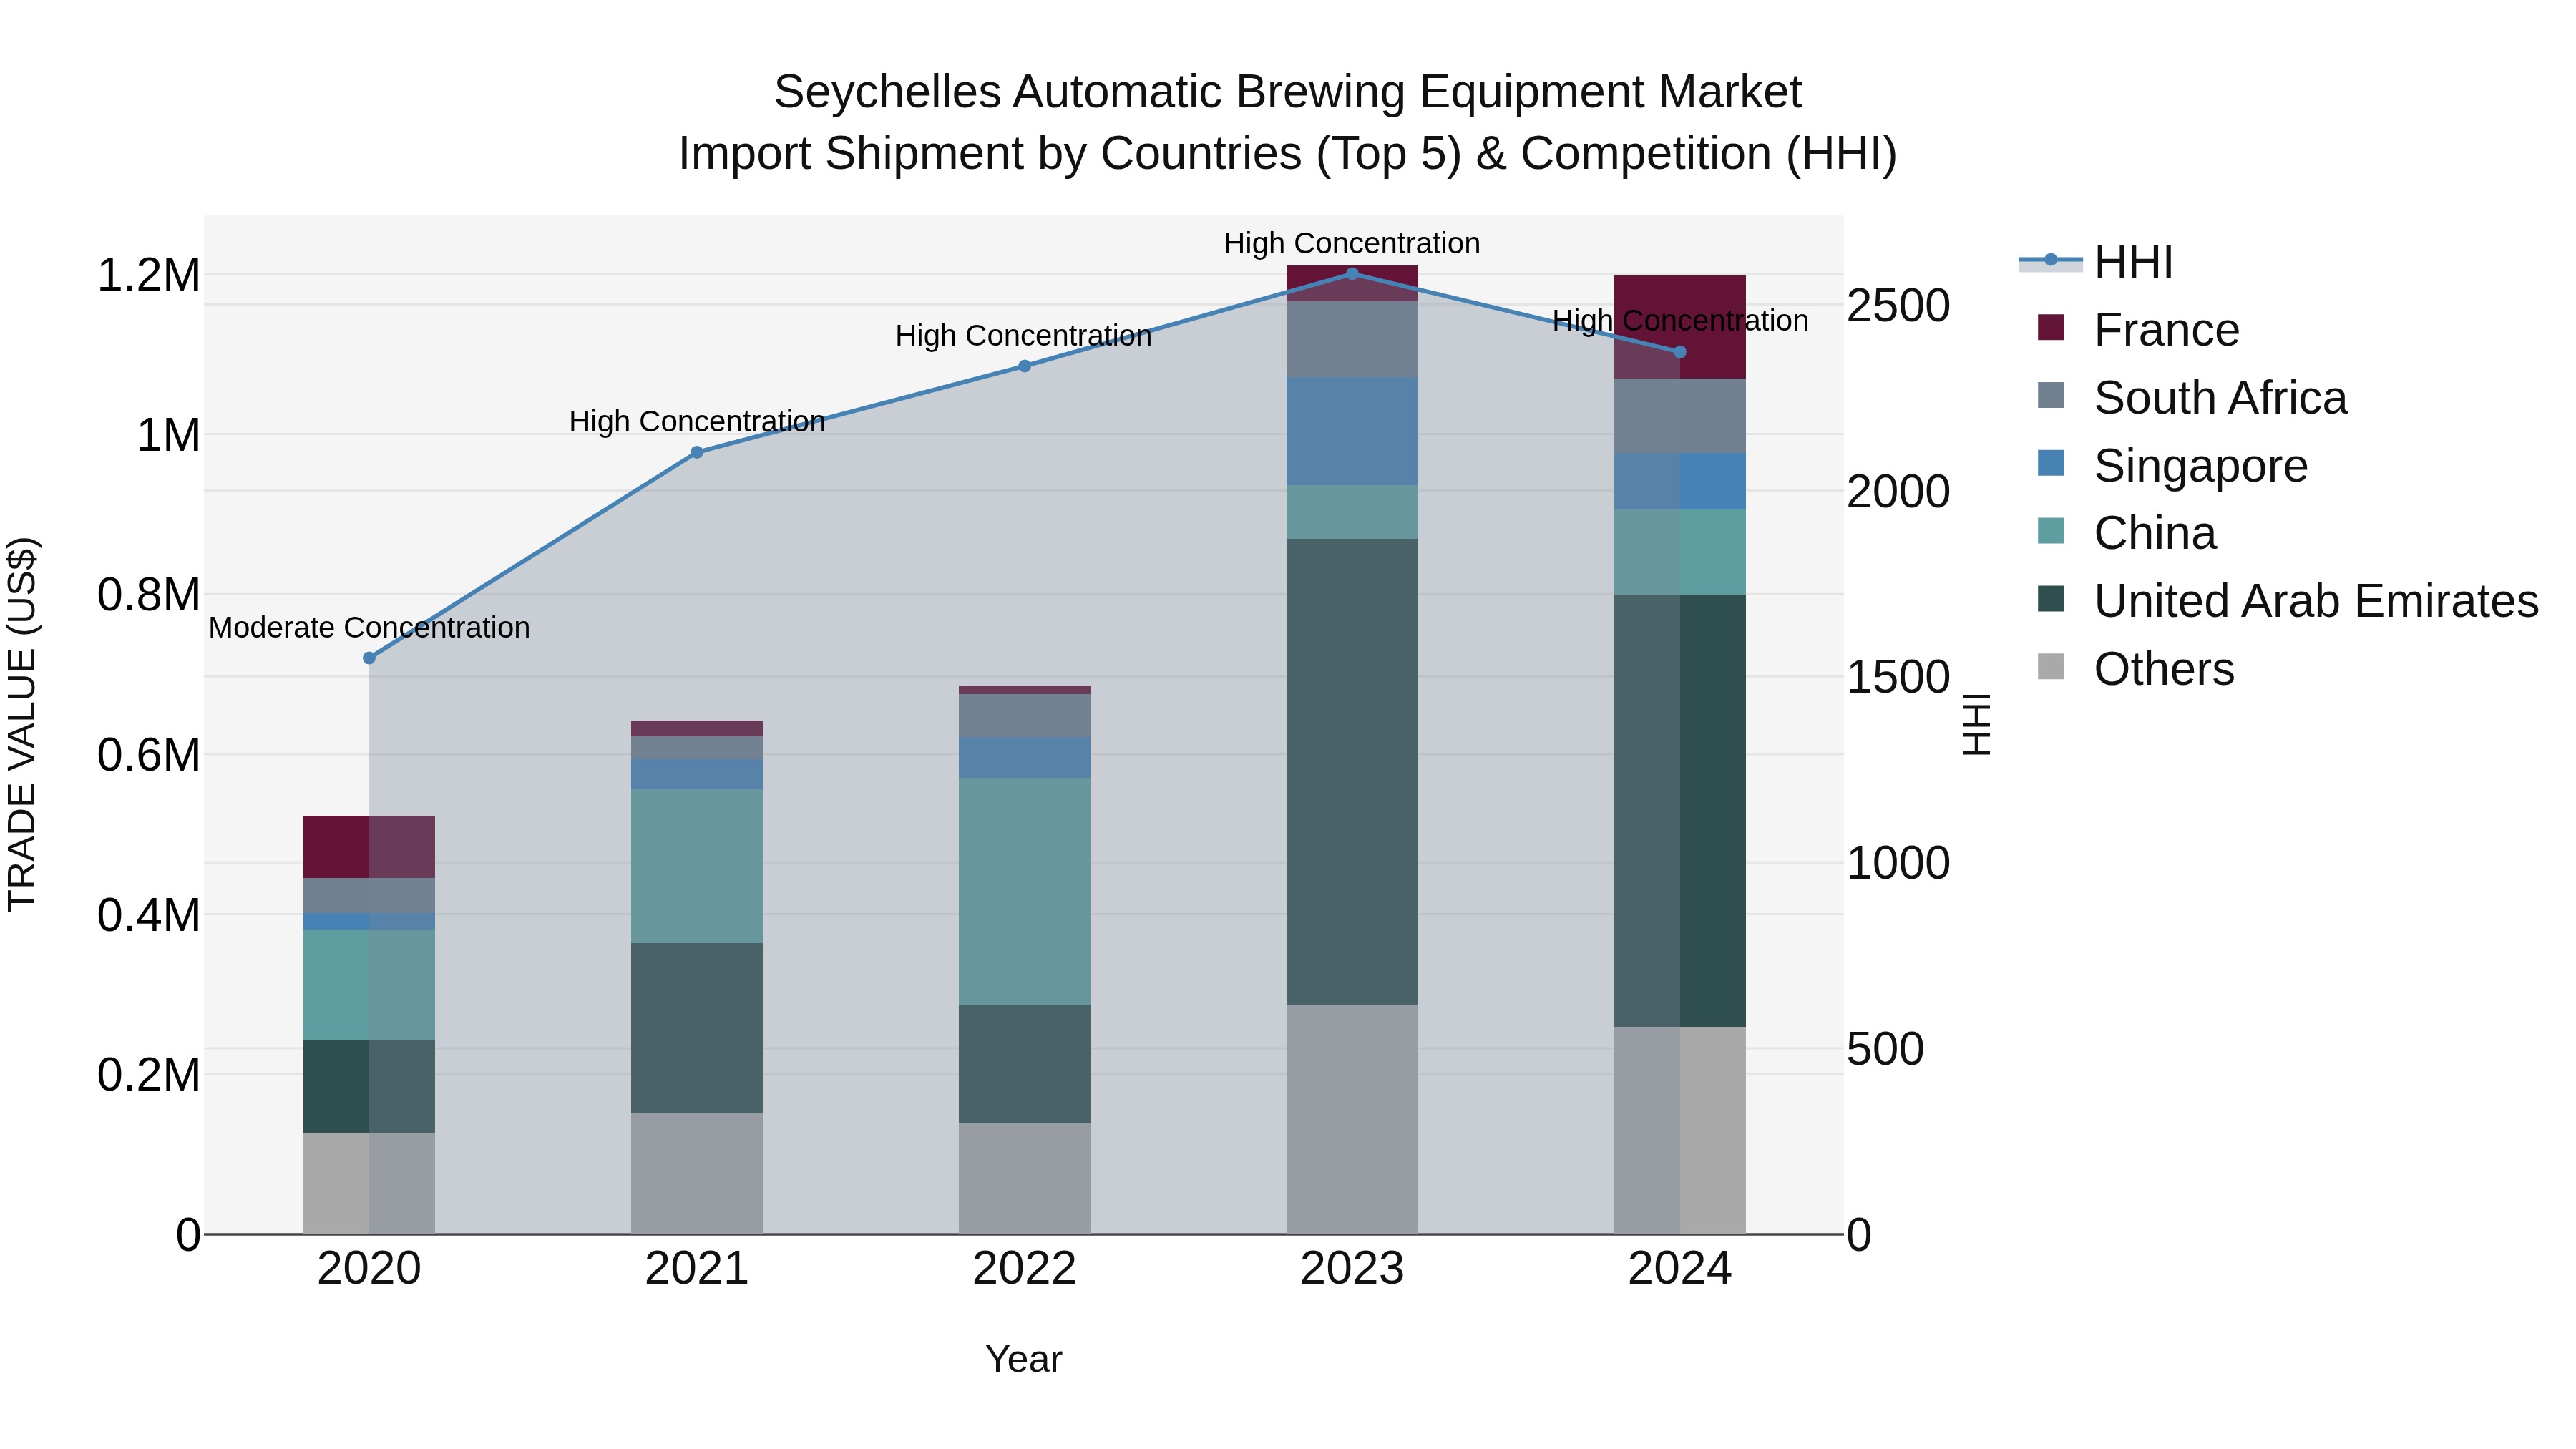2576x1449 pixels.
Task: Click the 'High Concentration' label above 2023
Action: point(1352,243)
